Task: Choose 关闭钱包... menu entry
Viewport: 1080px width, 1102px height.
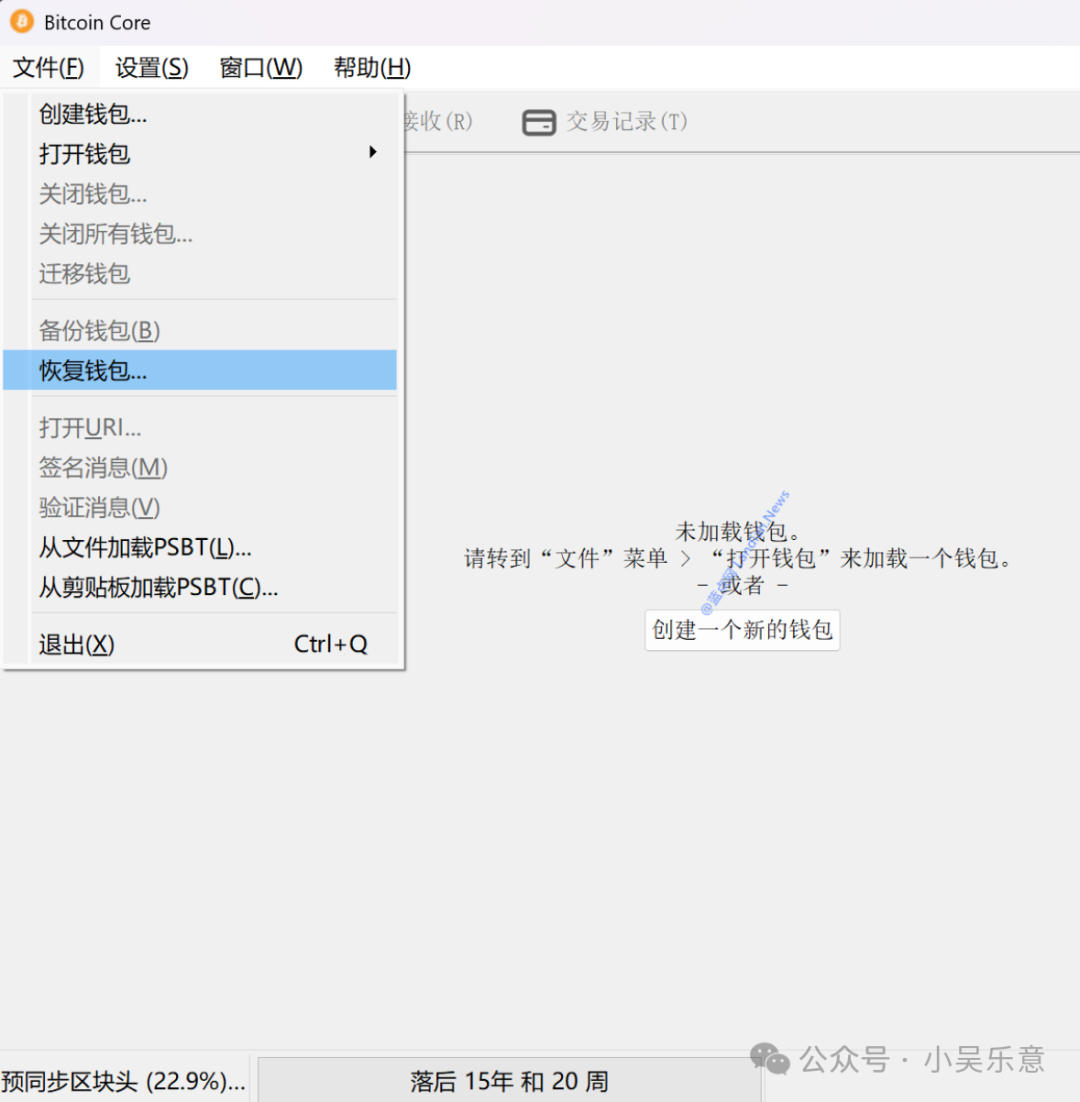Action: click(x=200, y=194)
